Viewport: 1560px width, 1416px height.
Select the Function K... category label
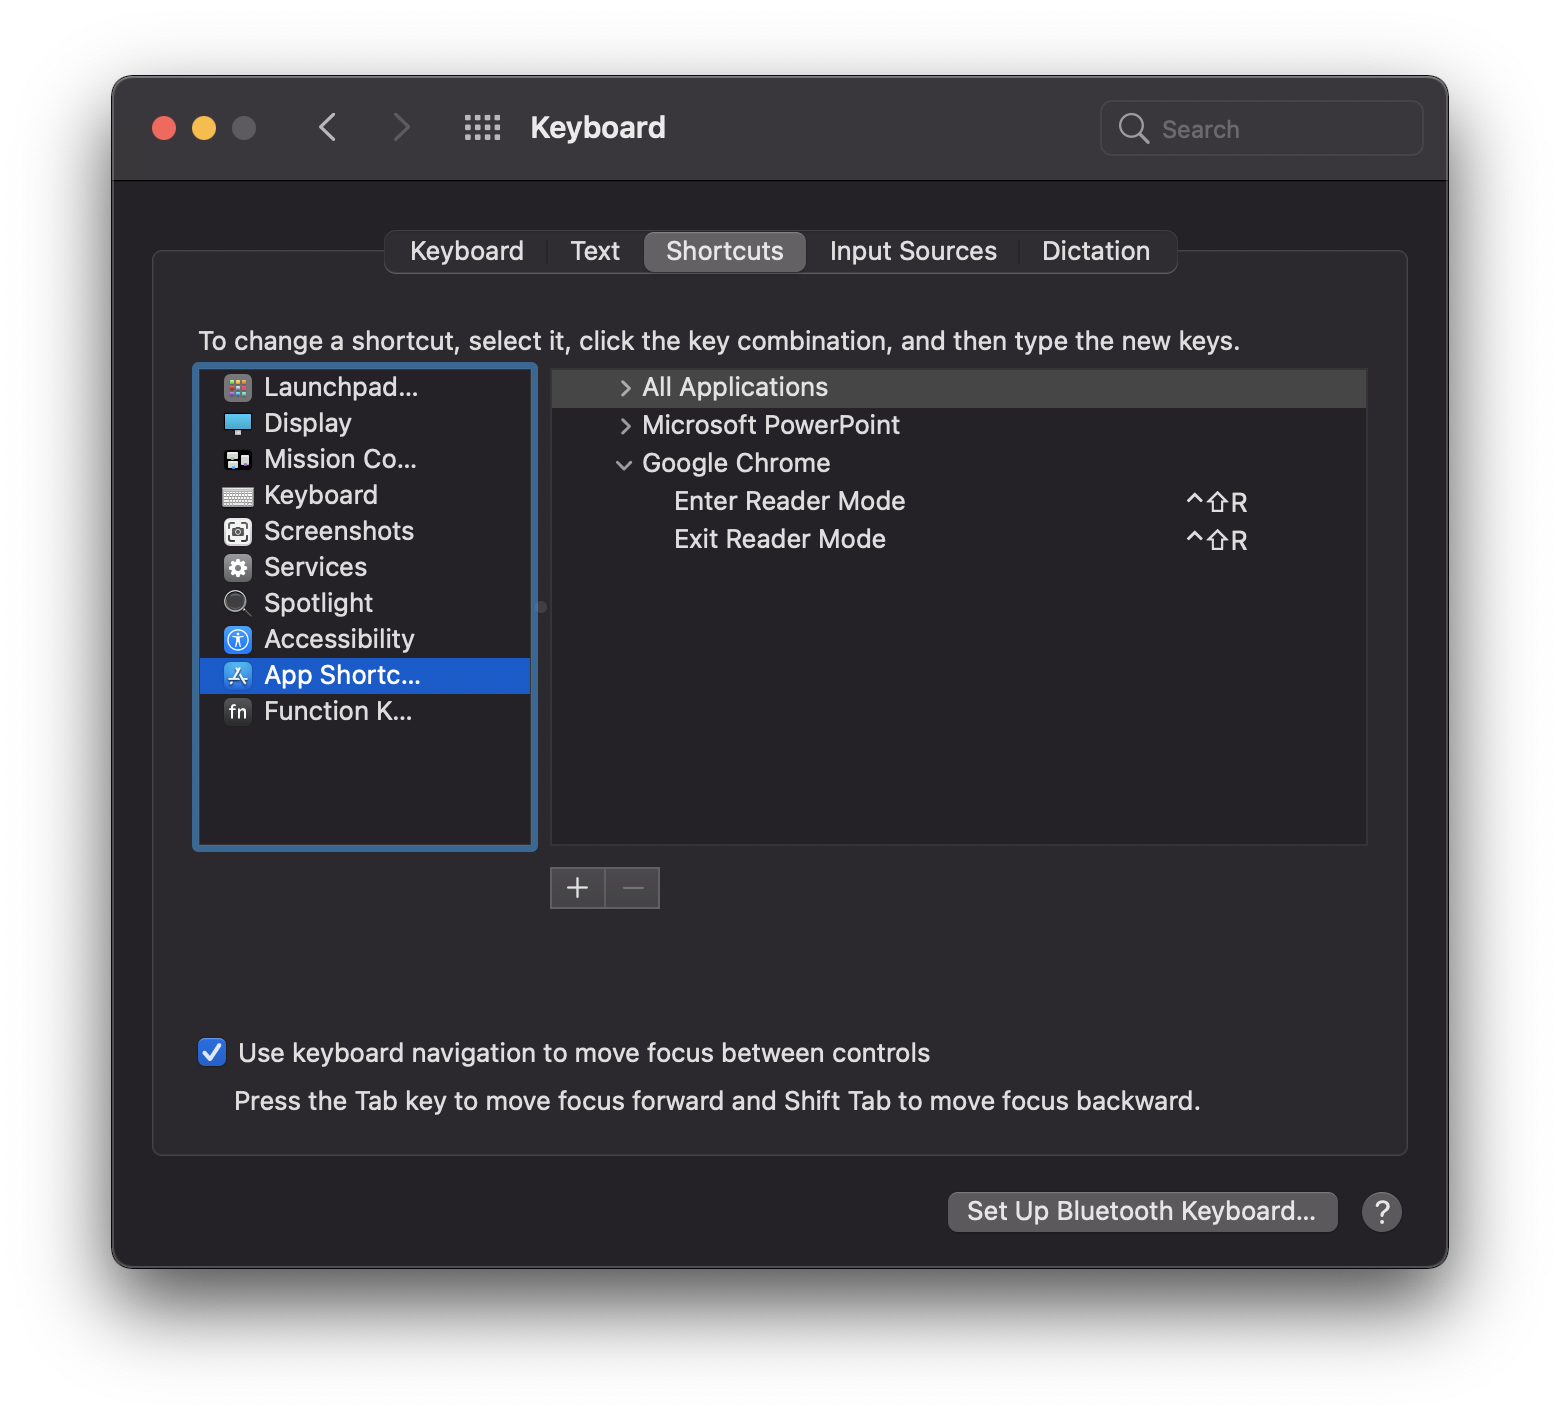tap(338, 711)
